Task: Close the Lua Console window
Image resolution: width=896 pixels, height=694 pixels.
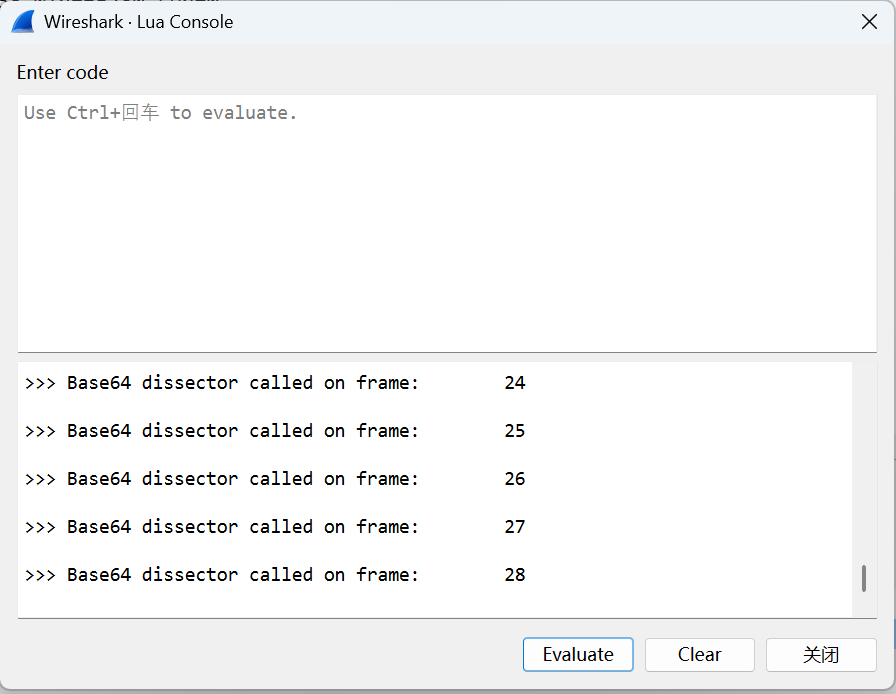Action: pyautogui.click(x=869, y=22)
